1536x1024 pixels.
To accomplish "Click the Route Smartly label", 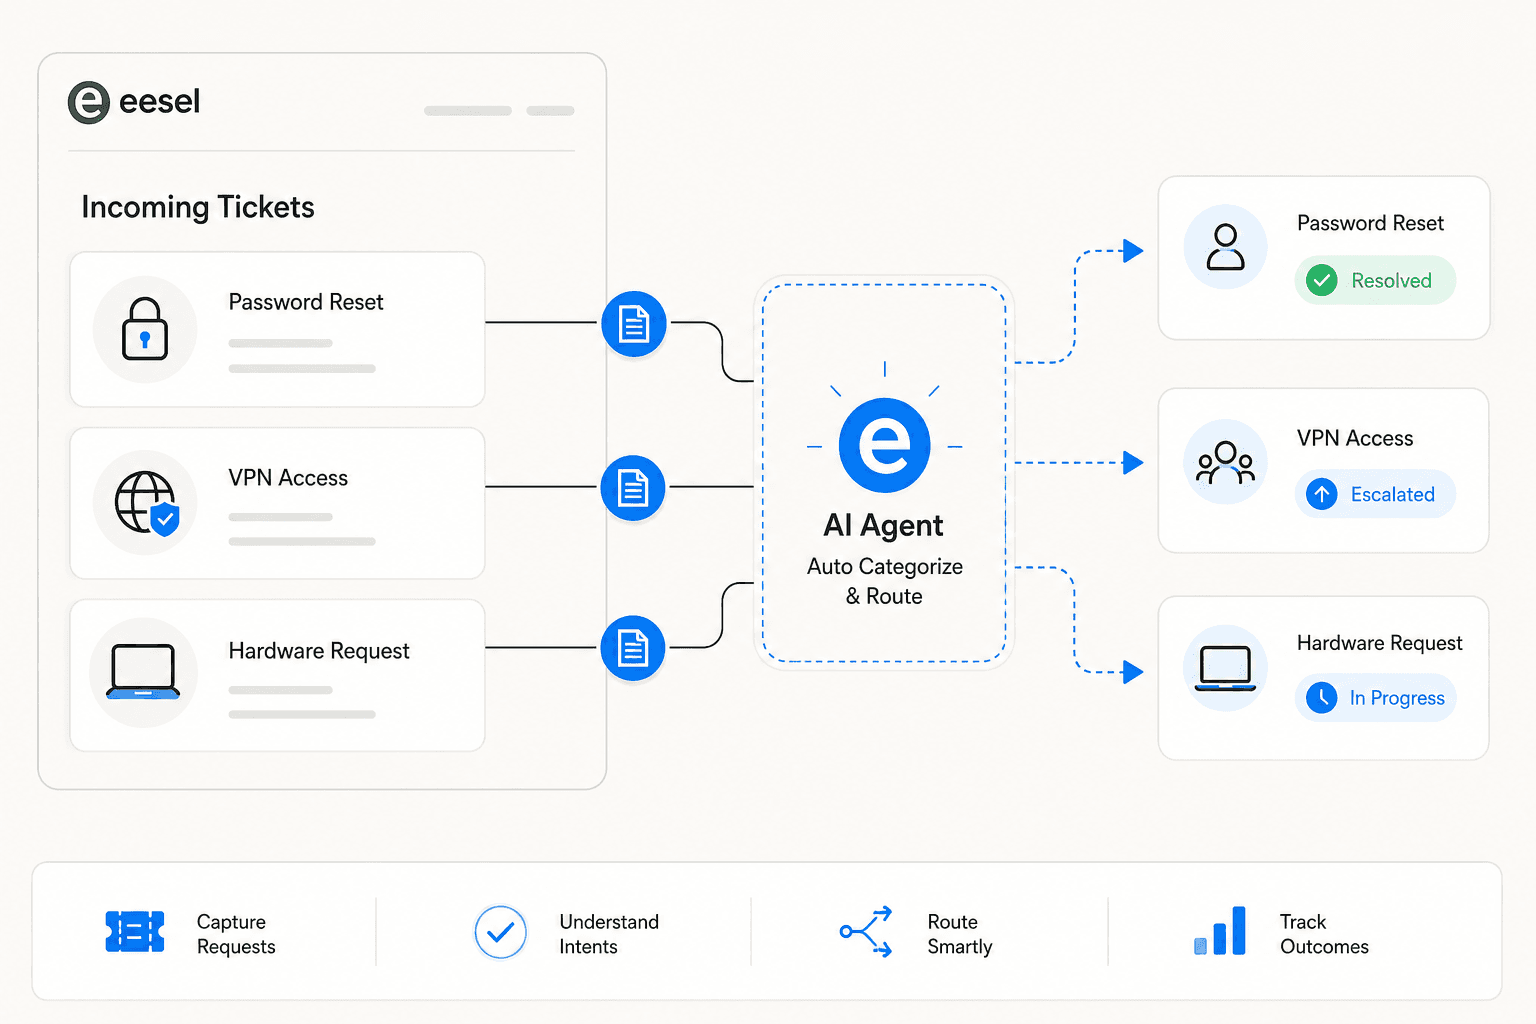I will 960,934.
